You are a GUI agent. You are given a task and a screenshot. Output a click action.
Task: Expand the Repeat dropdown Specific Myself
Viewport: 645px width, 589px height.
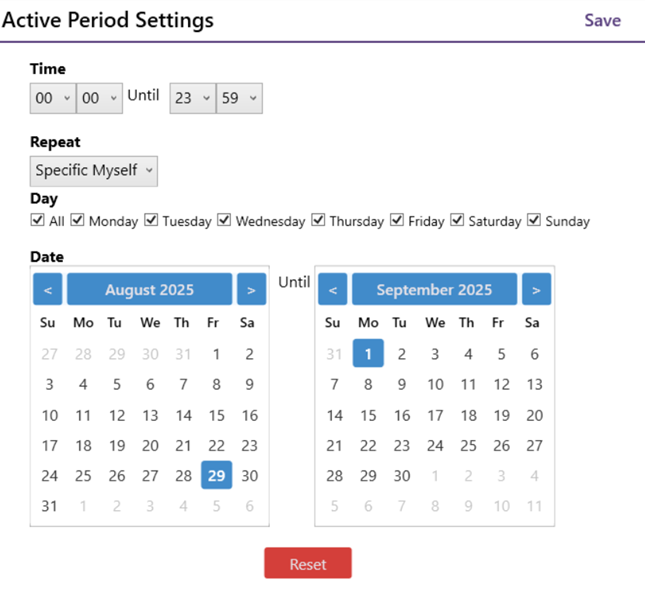coord(94,171)
